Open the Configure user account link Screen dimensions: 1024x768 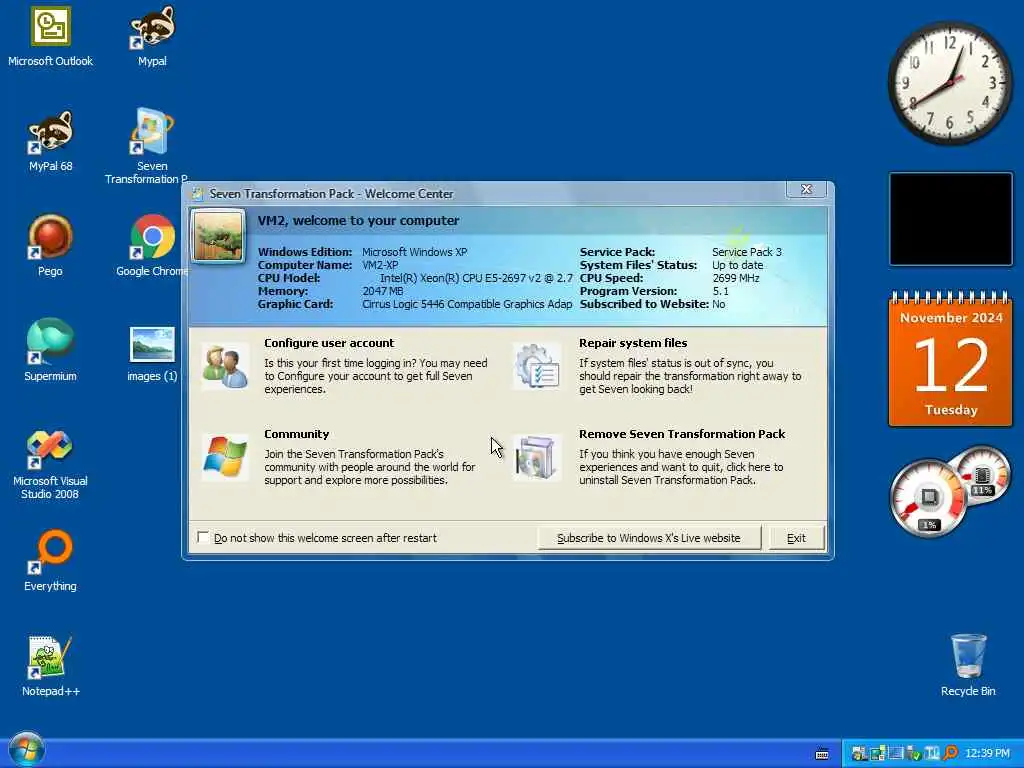point(329,343)
